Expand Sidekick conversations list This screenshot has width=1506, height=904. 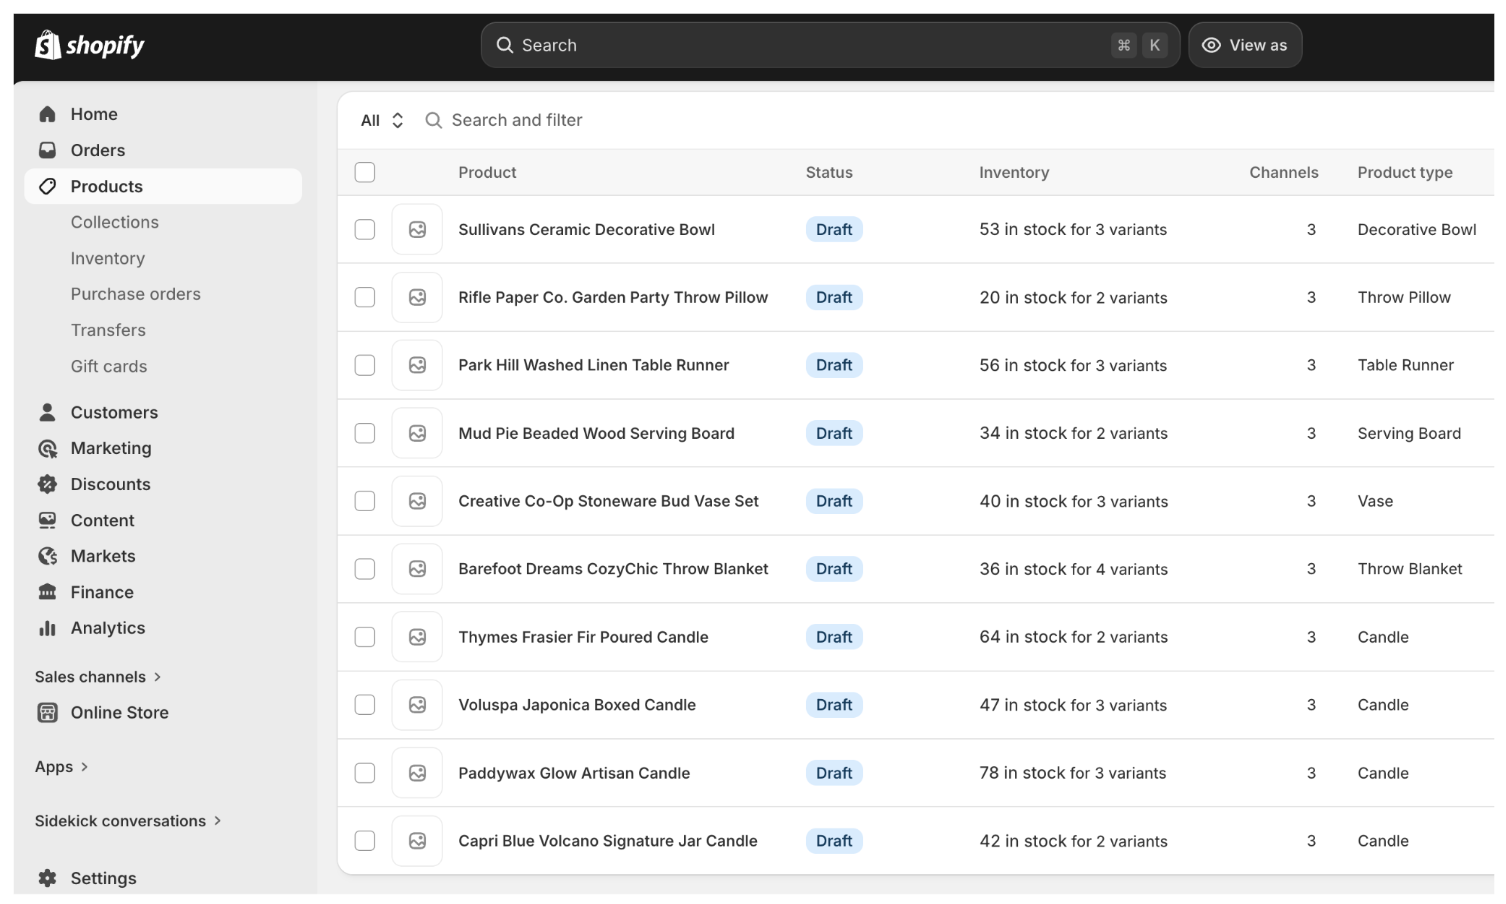pos(128,821)
